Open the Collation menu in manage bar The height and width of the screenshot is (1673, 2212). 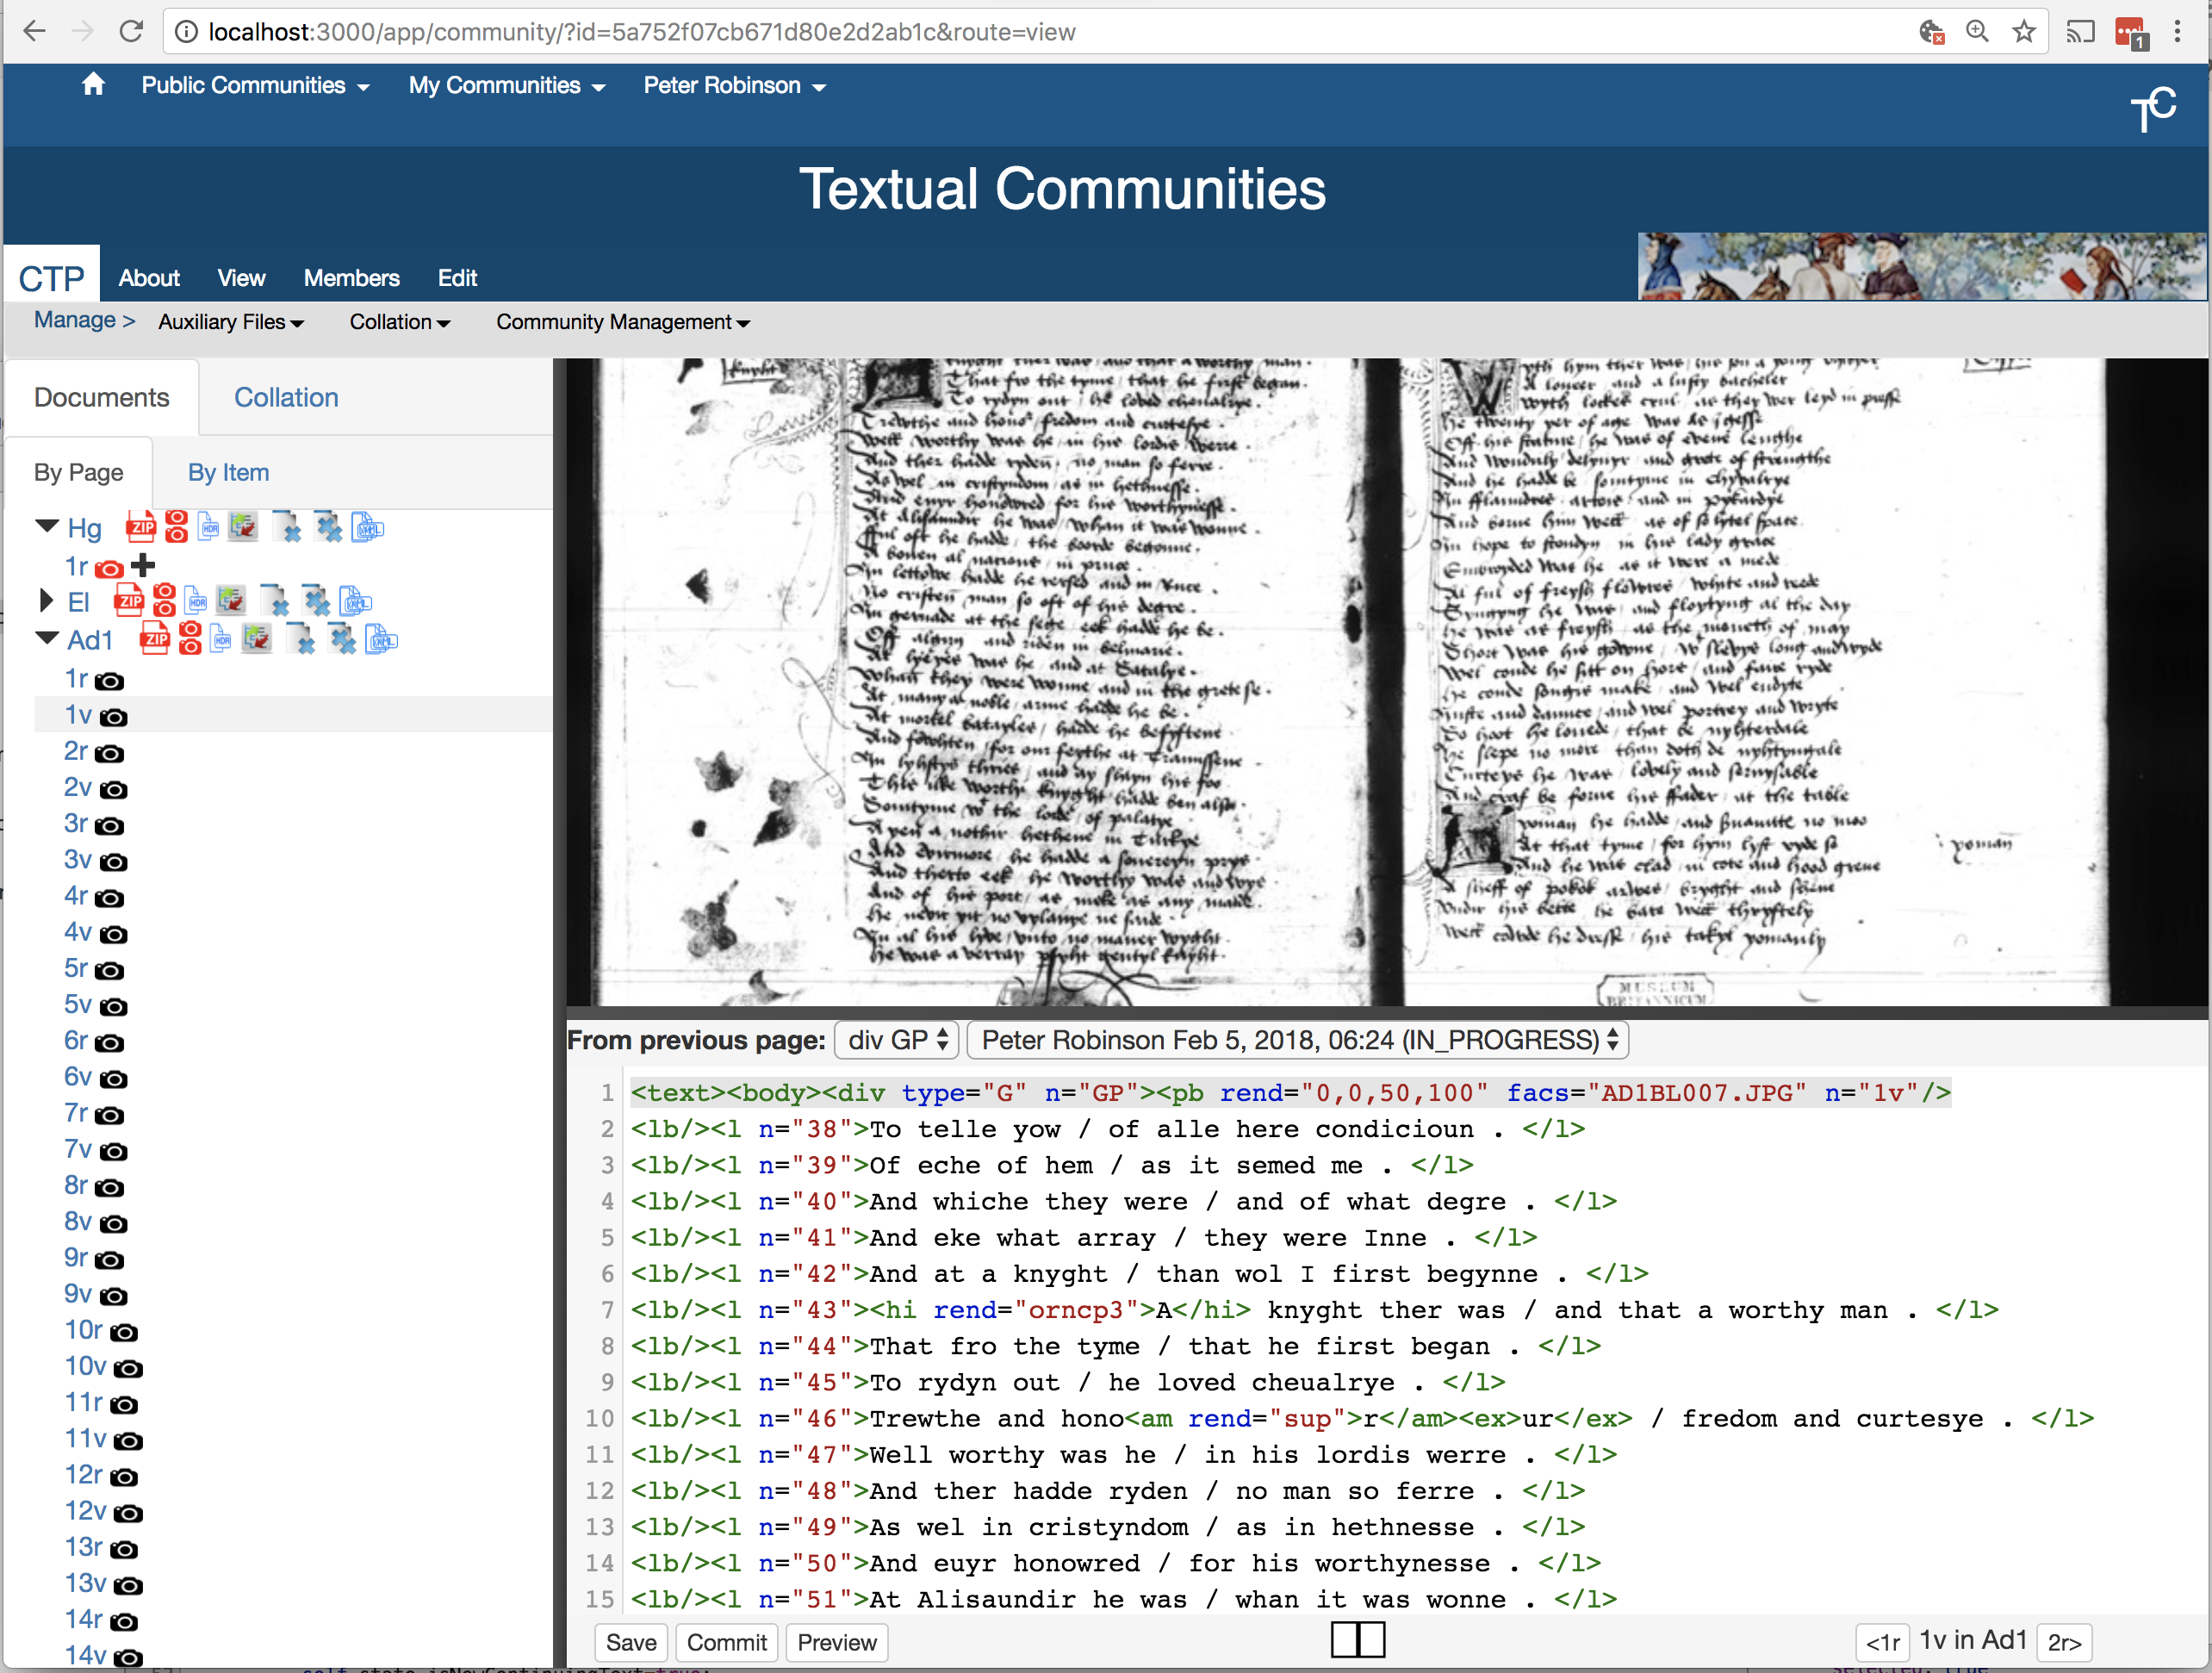click(x=400, y=322)
